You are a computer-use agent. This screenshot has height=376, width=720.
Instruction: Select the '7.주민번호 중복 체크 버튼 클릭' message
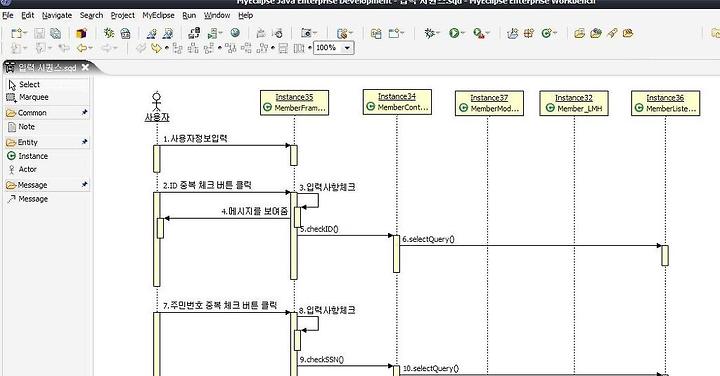tap(220, 305)
